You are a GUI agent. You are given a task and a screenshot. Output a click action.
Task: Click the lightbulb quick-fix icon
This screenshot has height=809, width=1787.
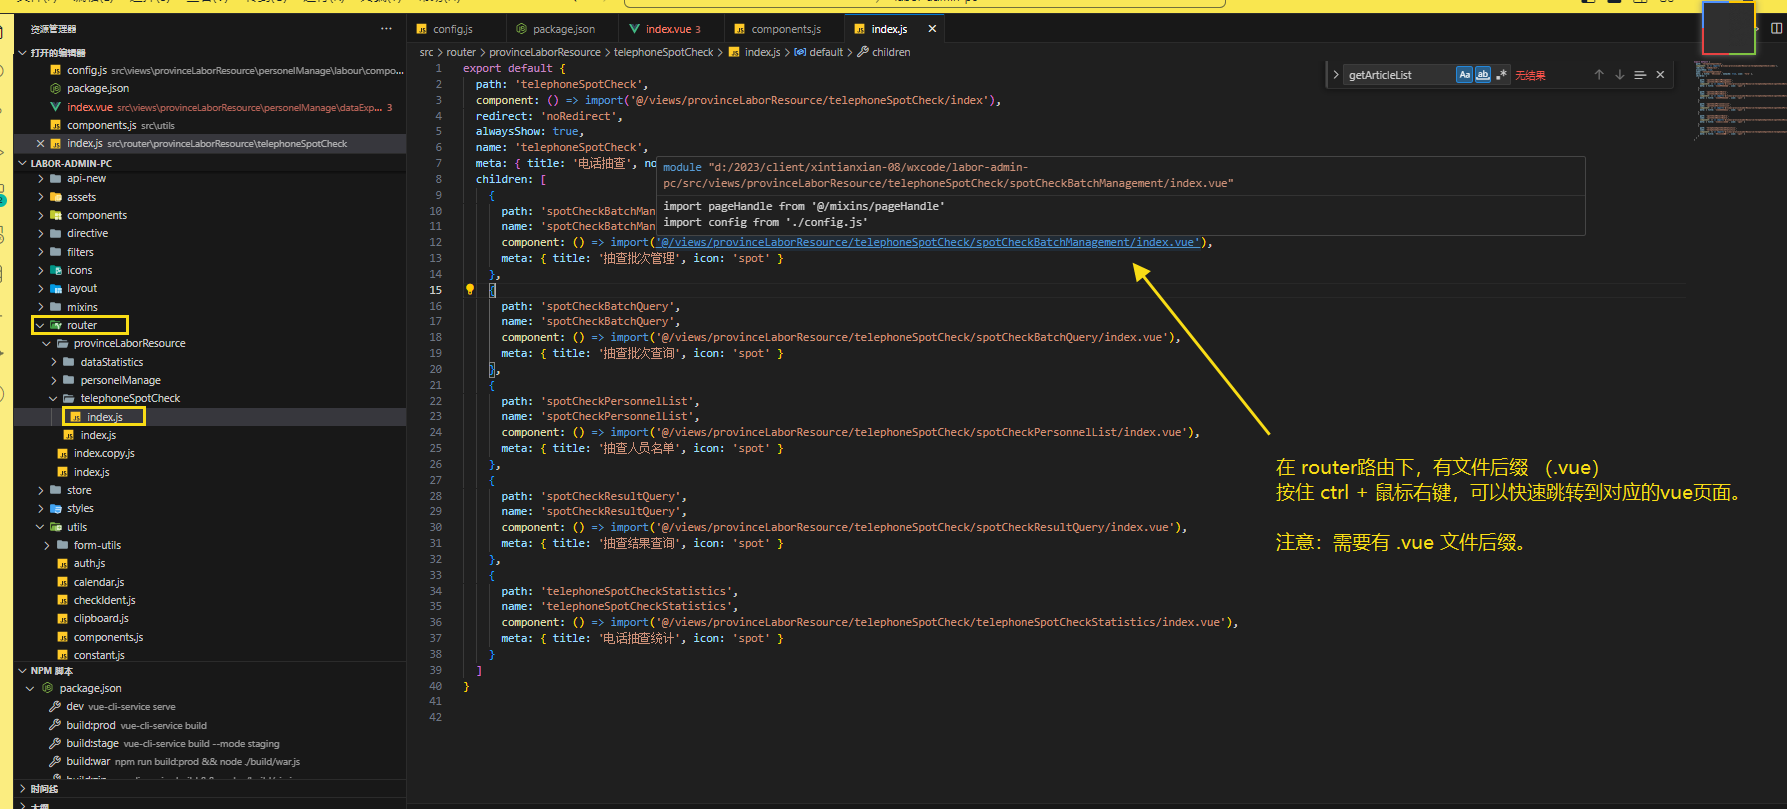(469, 289)
